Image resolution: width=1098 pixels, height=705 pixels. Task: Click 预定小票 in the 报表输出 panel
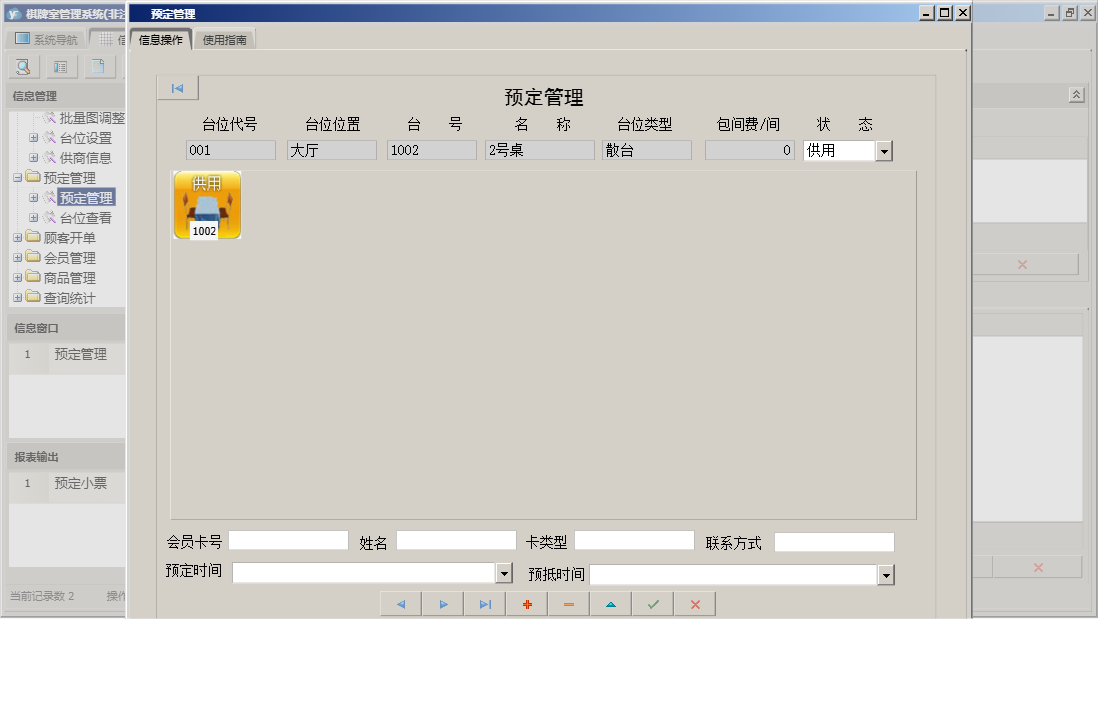point(81,484)
